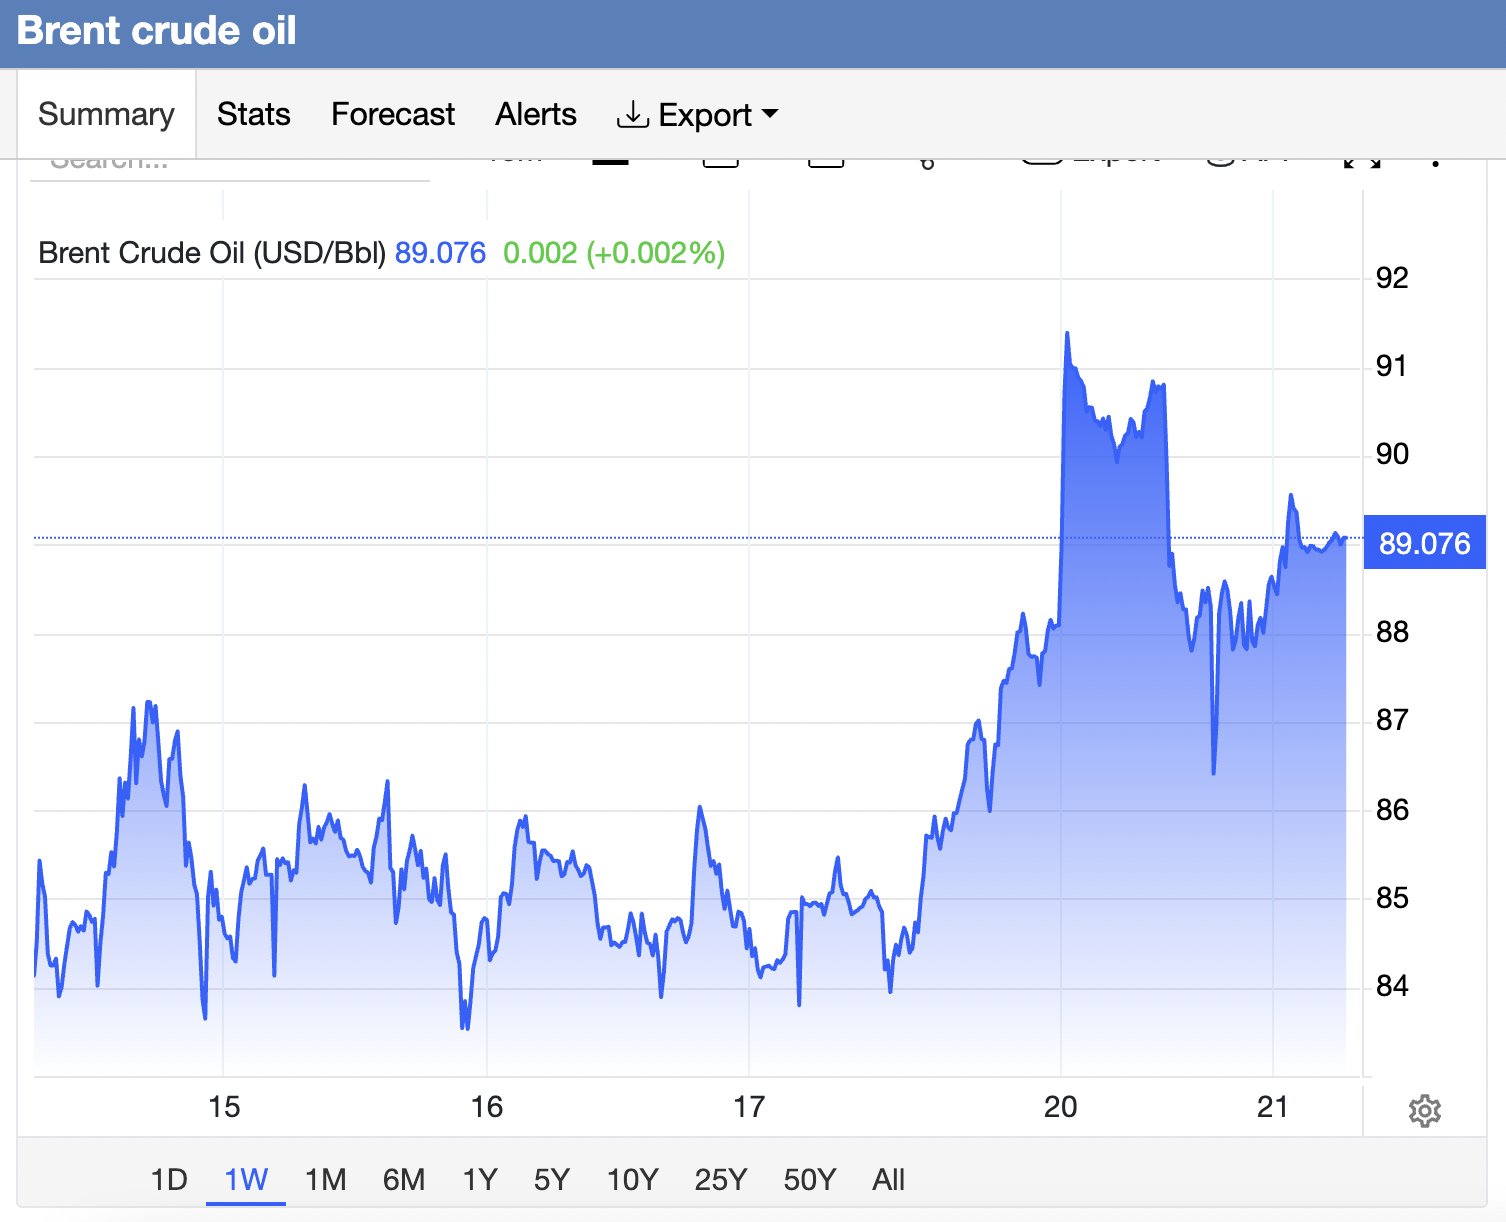Image resolution: width=1506 pixels, height=1222 pixels.
Task: Select the 1W time range
Action: coord(246,1180)
